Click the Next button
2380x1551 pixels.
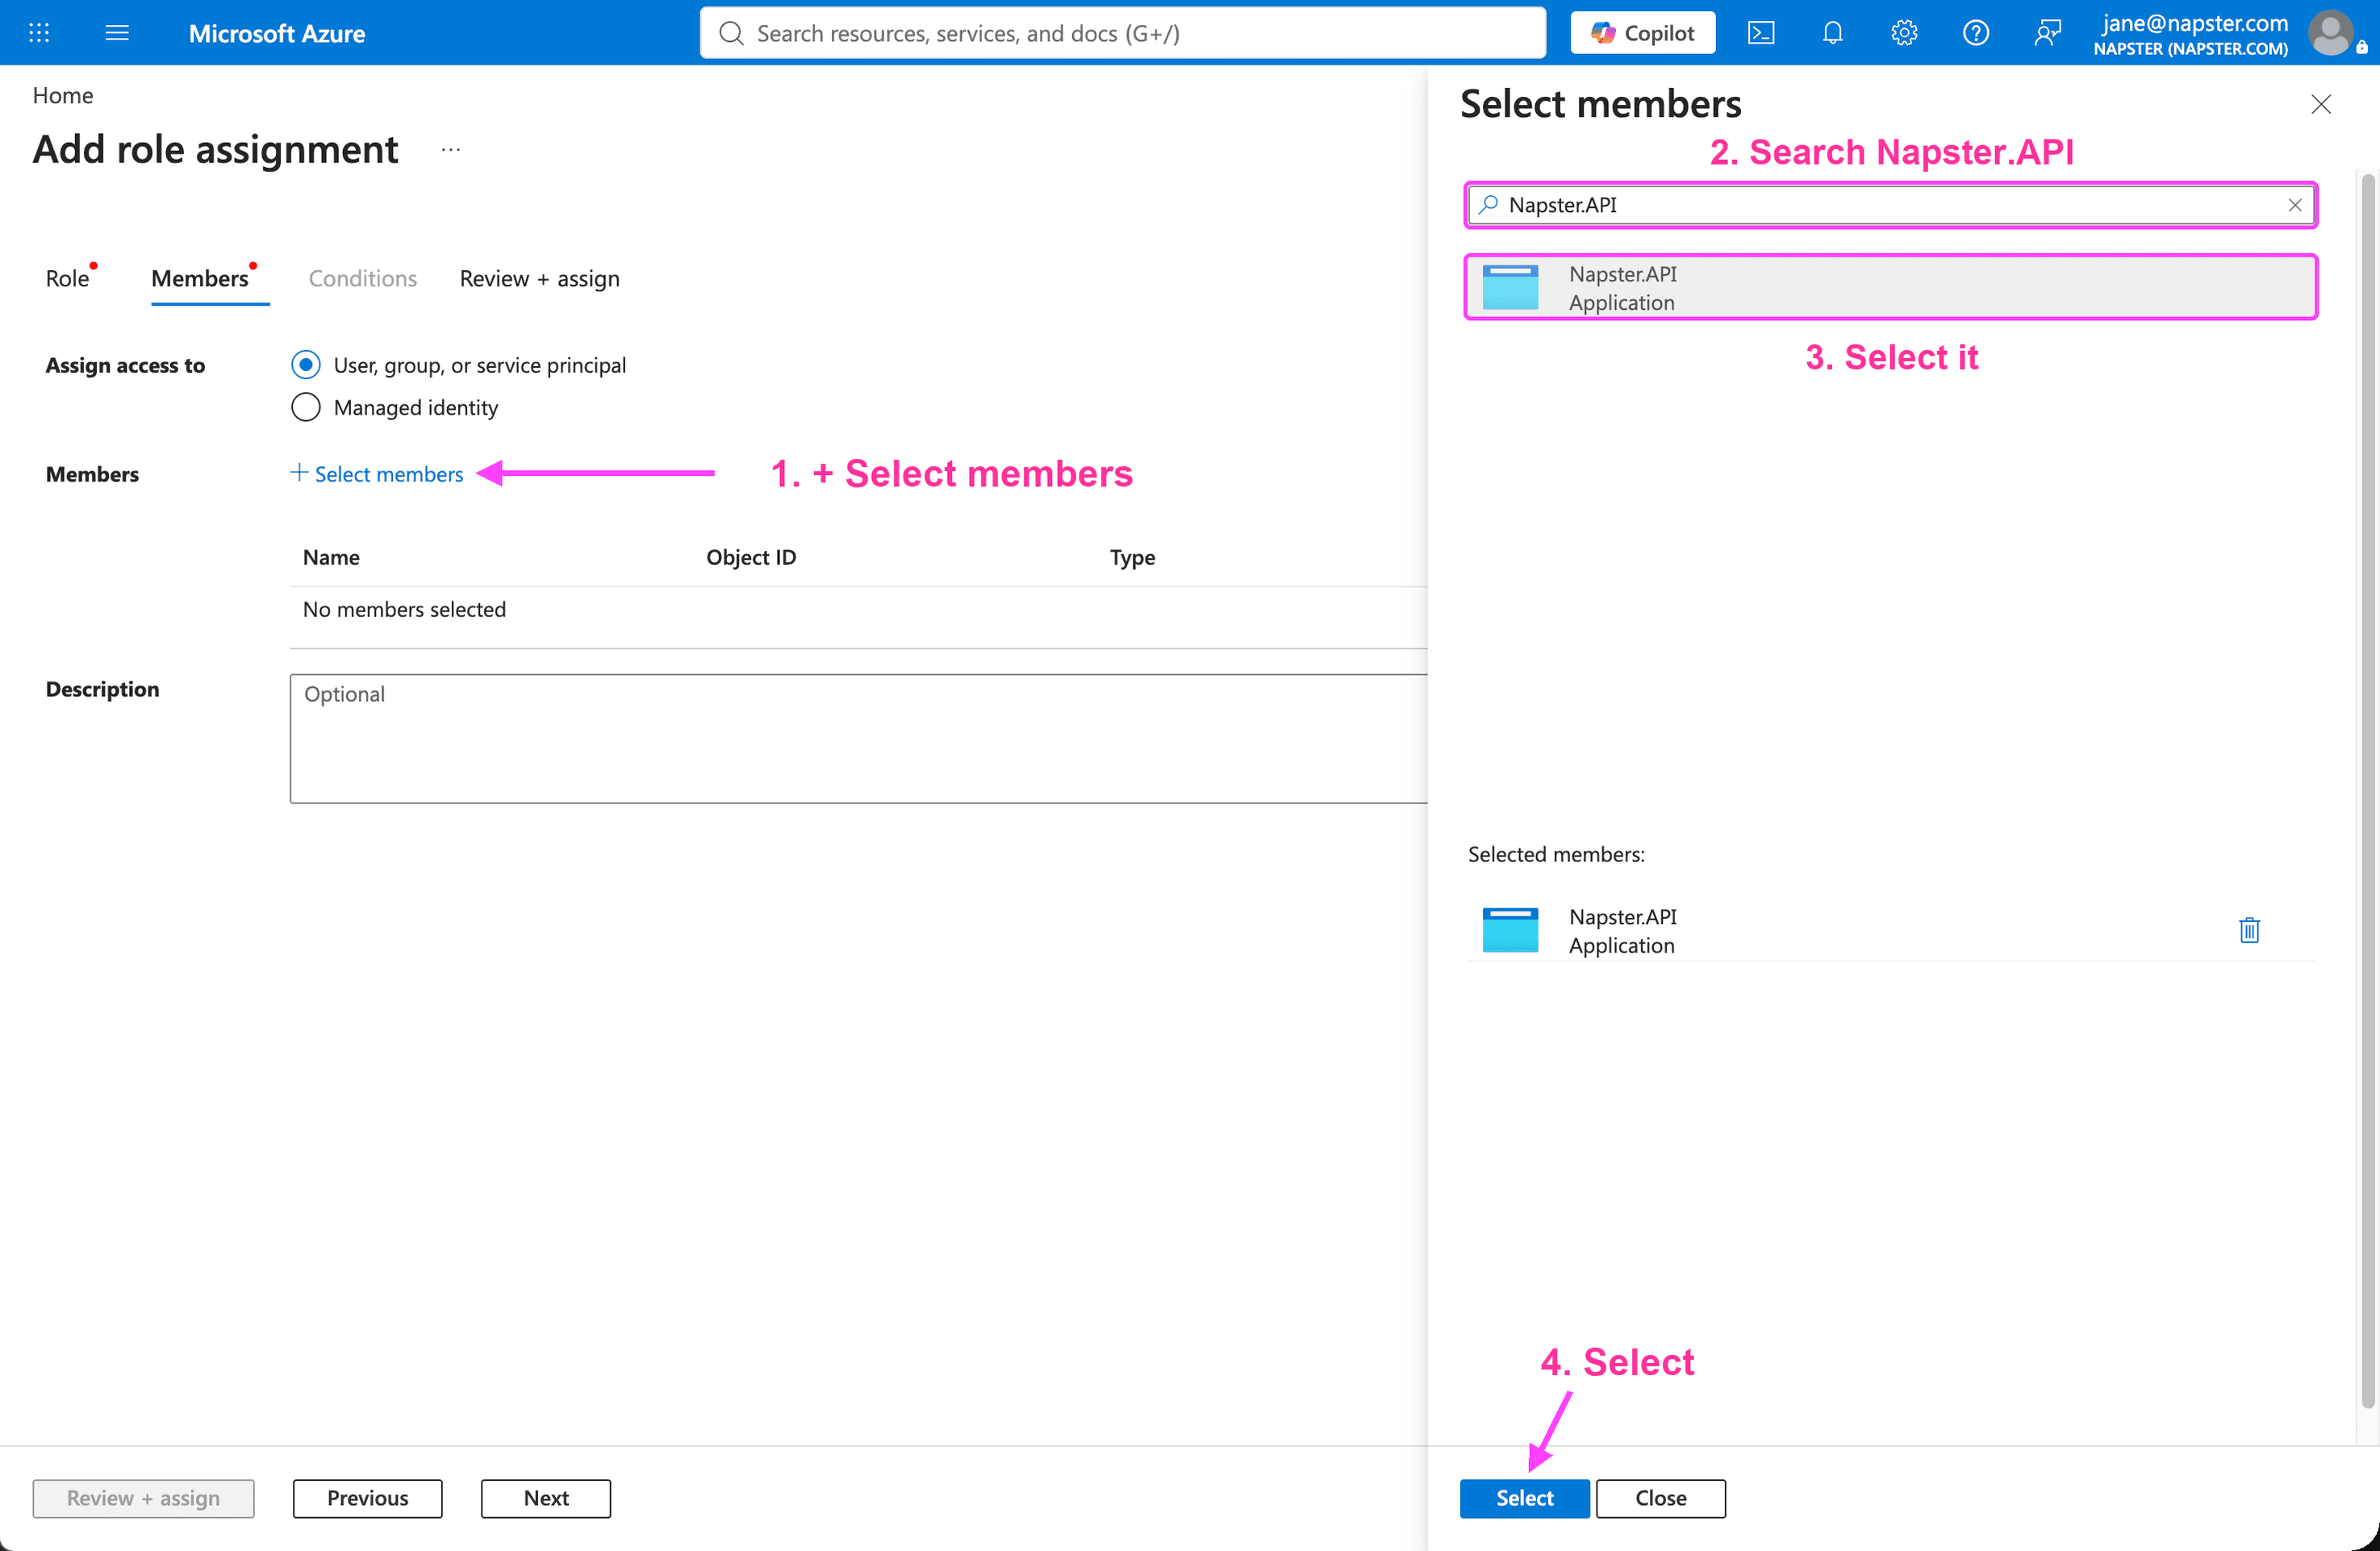point(546,1497)
